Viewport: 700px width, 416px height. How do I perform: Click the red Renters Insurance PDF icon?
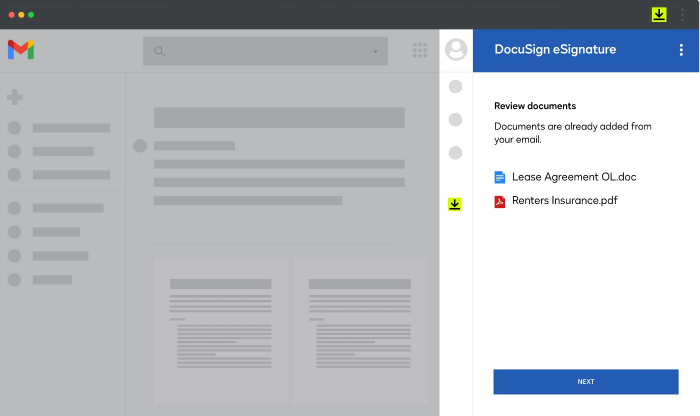tap(500, 201)
